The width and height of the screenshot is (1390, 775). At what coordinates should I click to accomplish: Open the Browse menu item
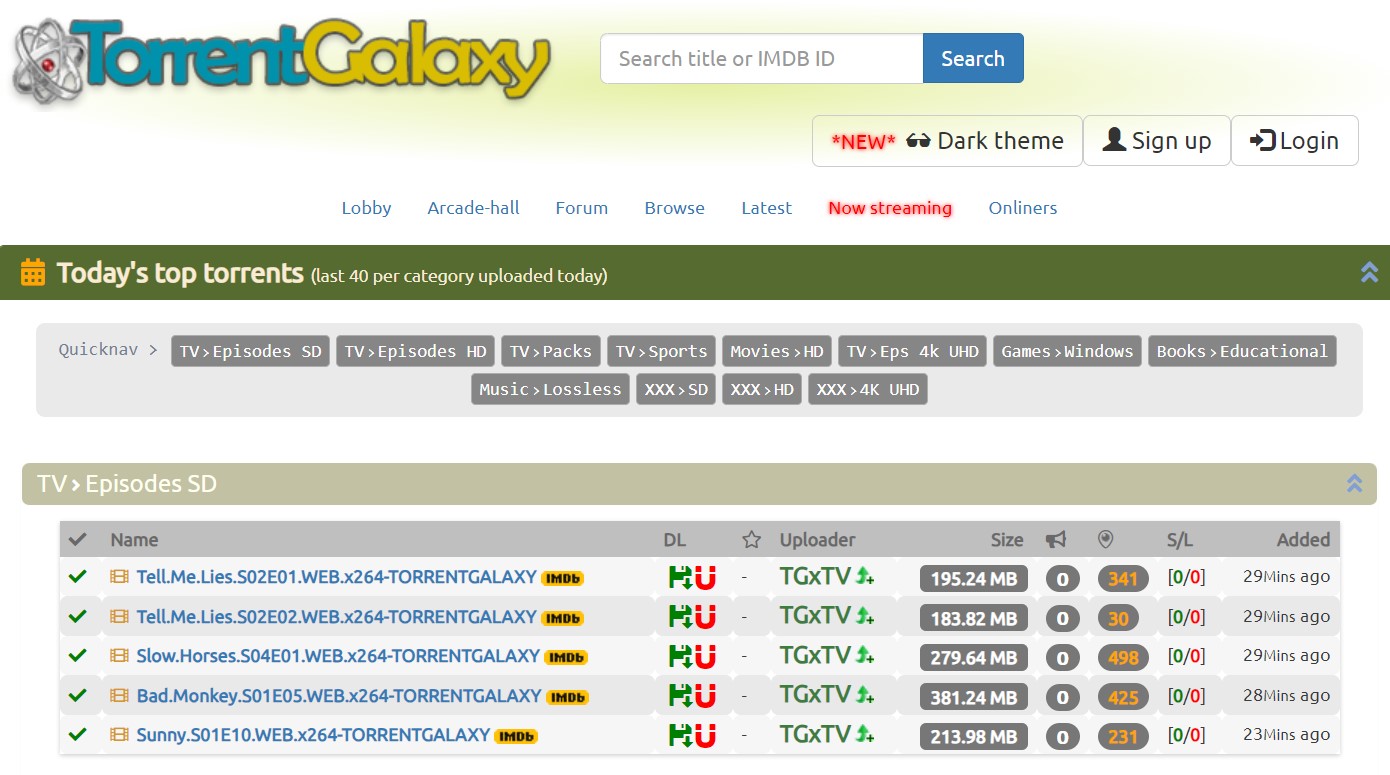(x=674, y=208)
